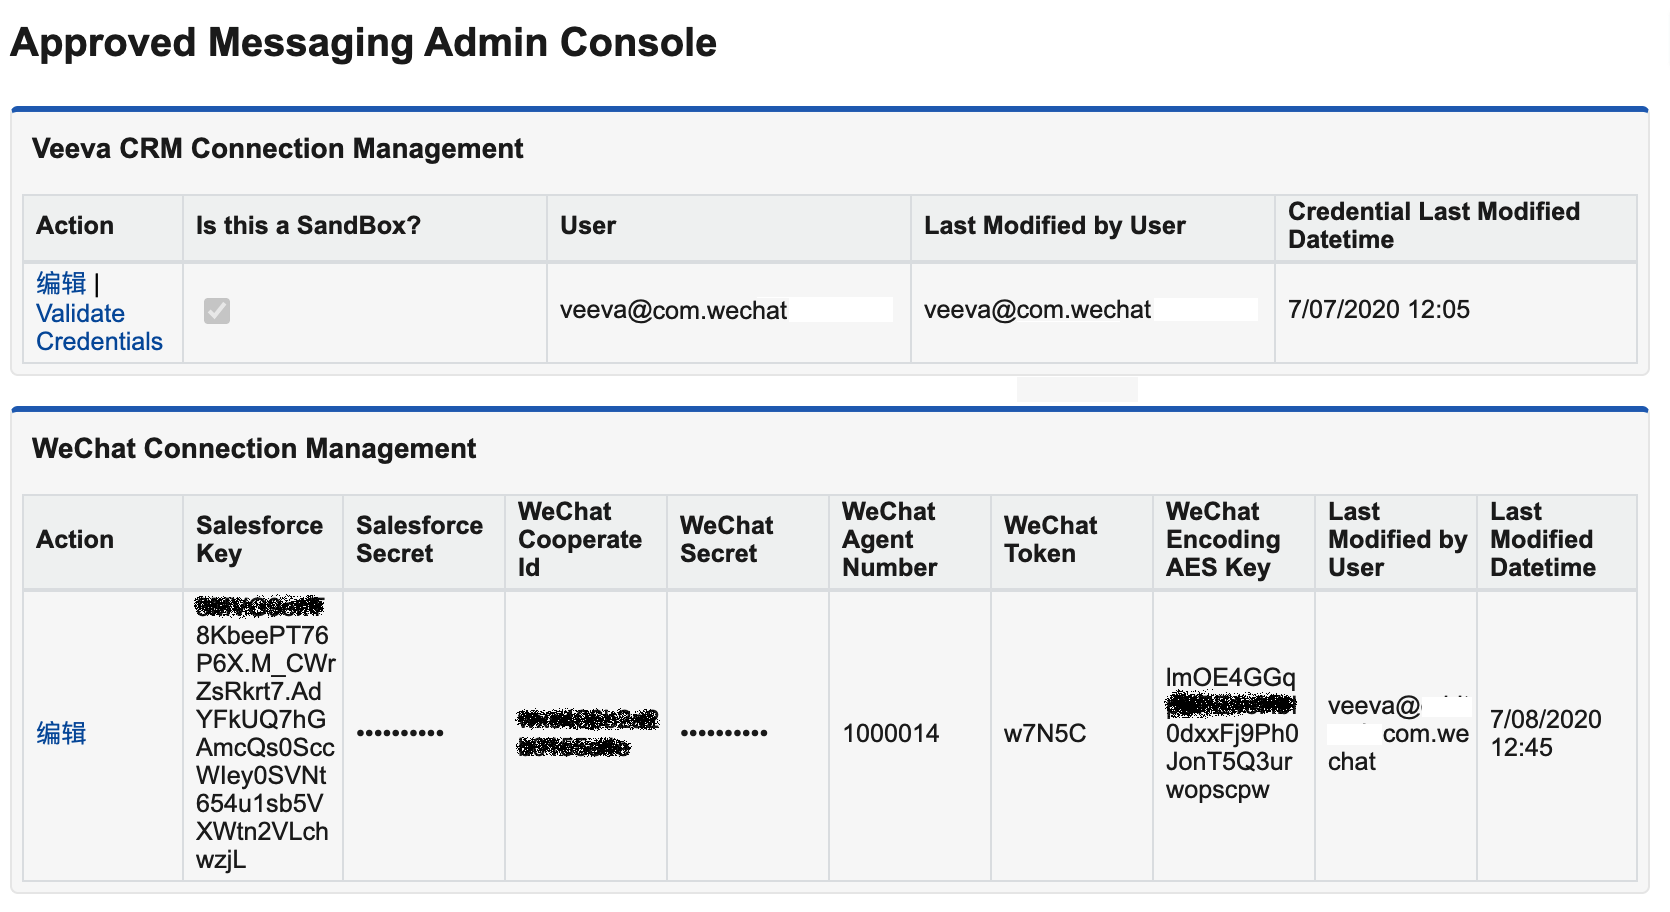Click the WeChat Connection Management title

[254, 449]
